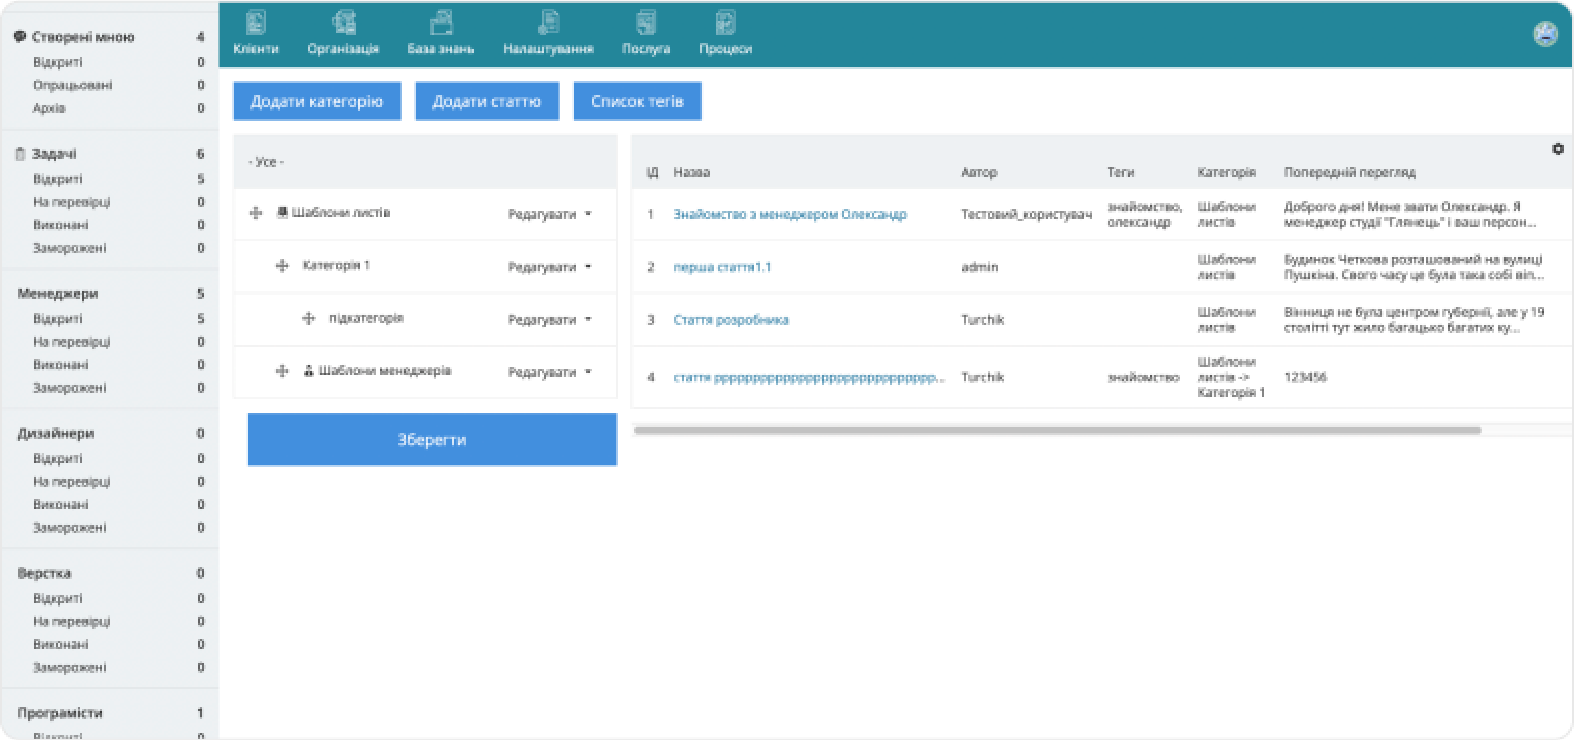
Task: Click the Назва column header
Action: coord(692,172)
